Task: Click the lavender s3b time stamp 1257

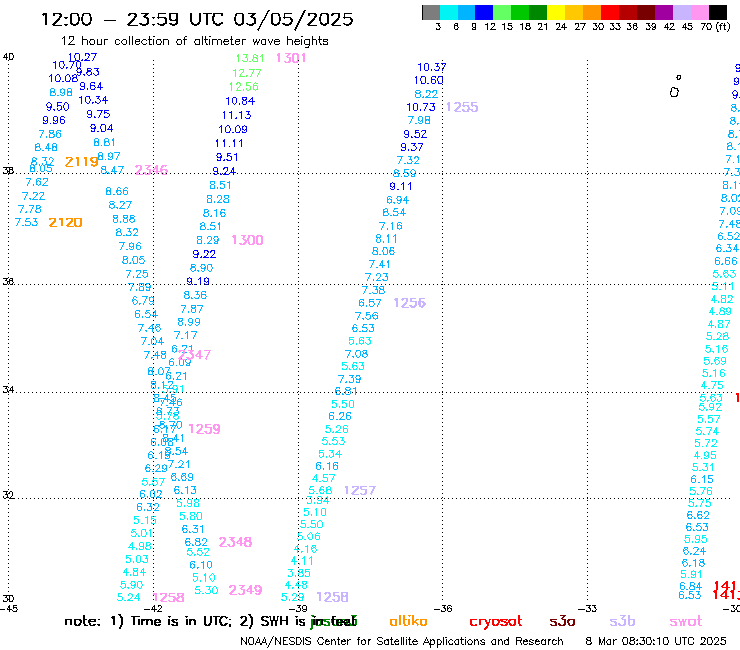Action: tap(360, 490)
